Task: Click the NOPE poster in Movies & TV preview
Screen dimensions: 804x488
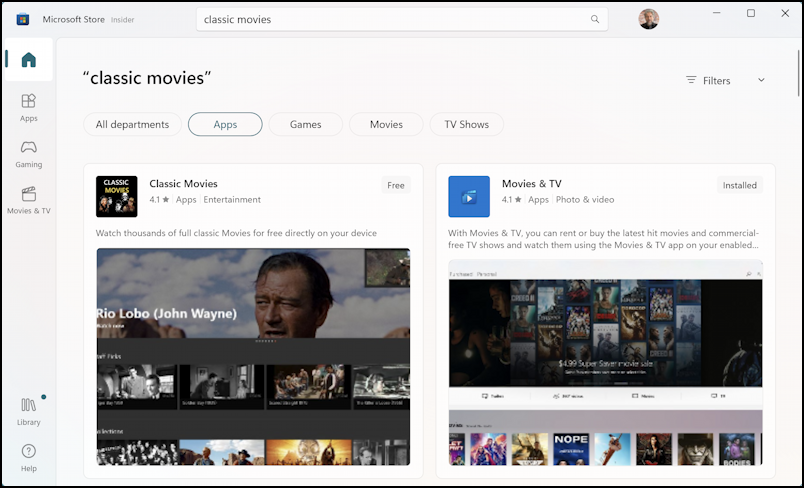Action: tap(571, 449)
